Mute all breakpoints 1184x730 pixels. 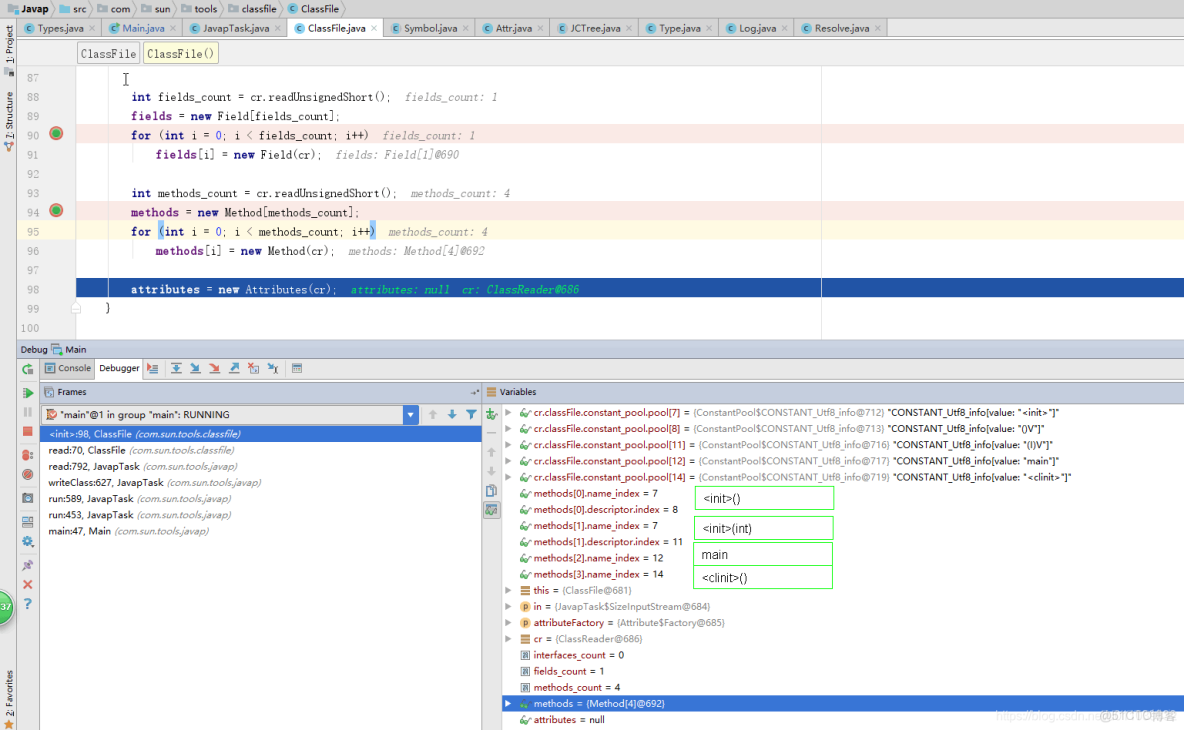click(x=25, y=472)
